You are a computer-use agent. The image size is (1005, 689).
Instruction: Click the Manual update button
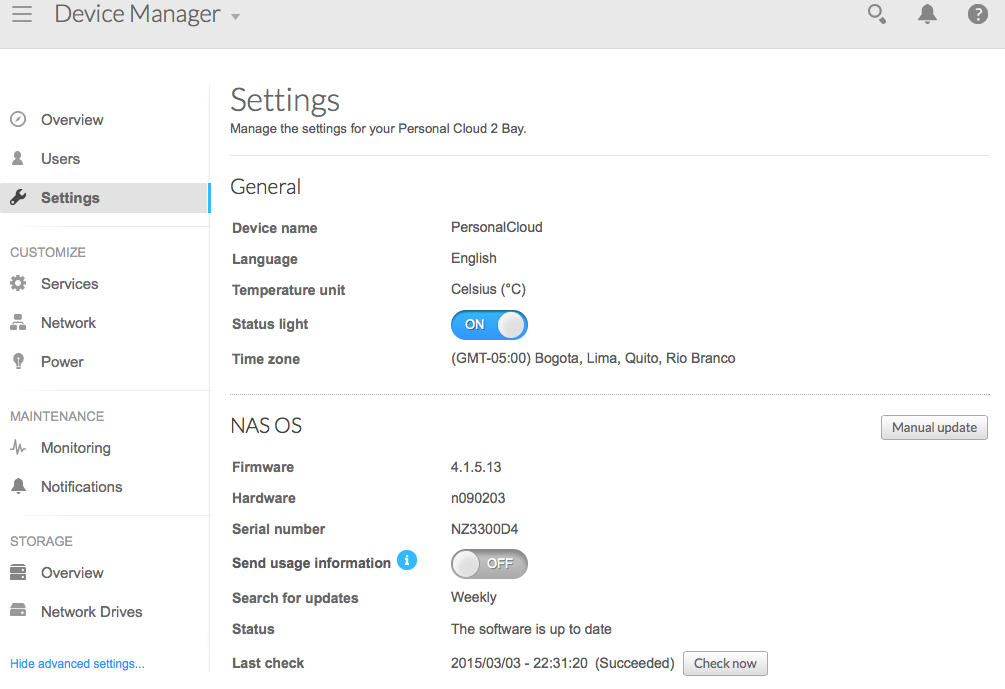[934, 428]
